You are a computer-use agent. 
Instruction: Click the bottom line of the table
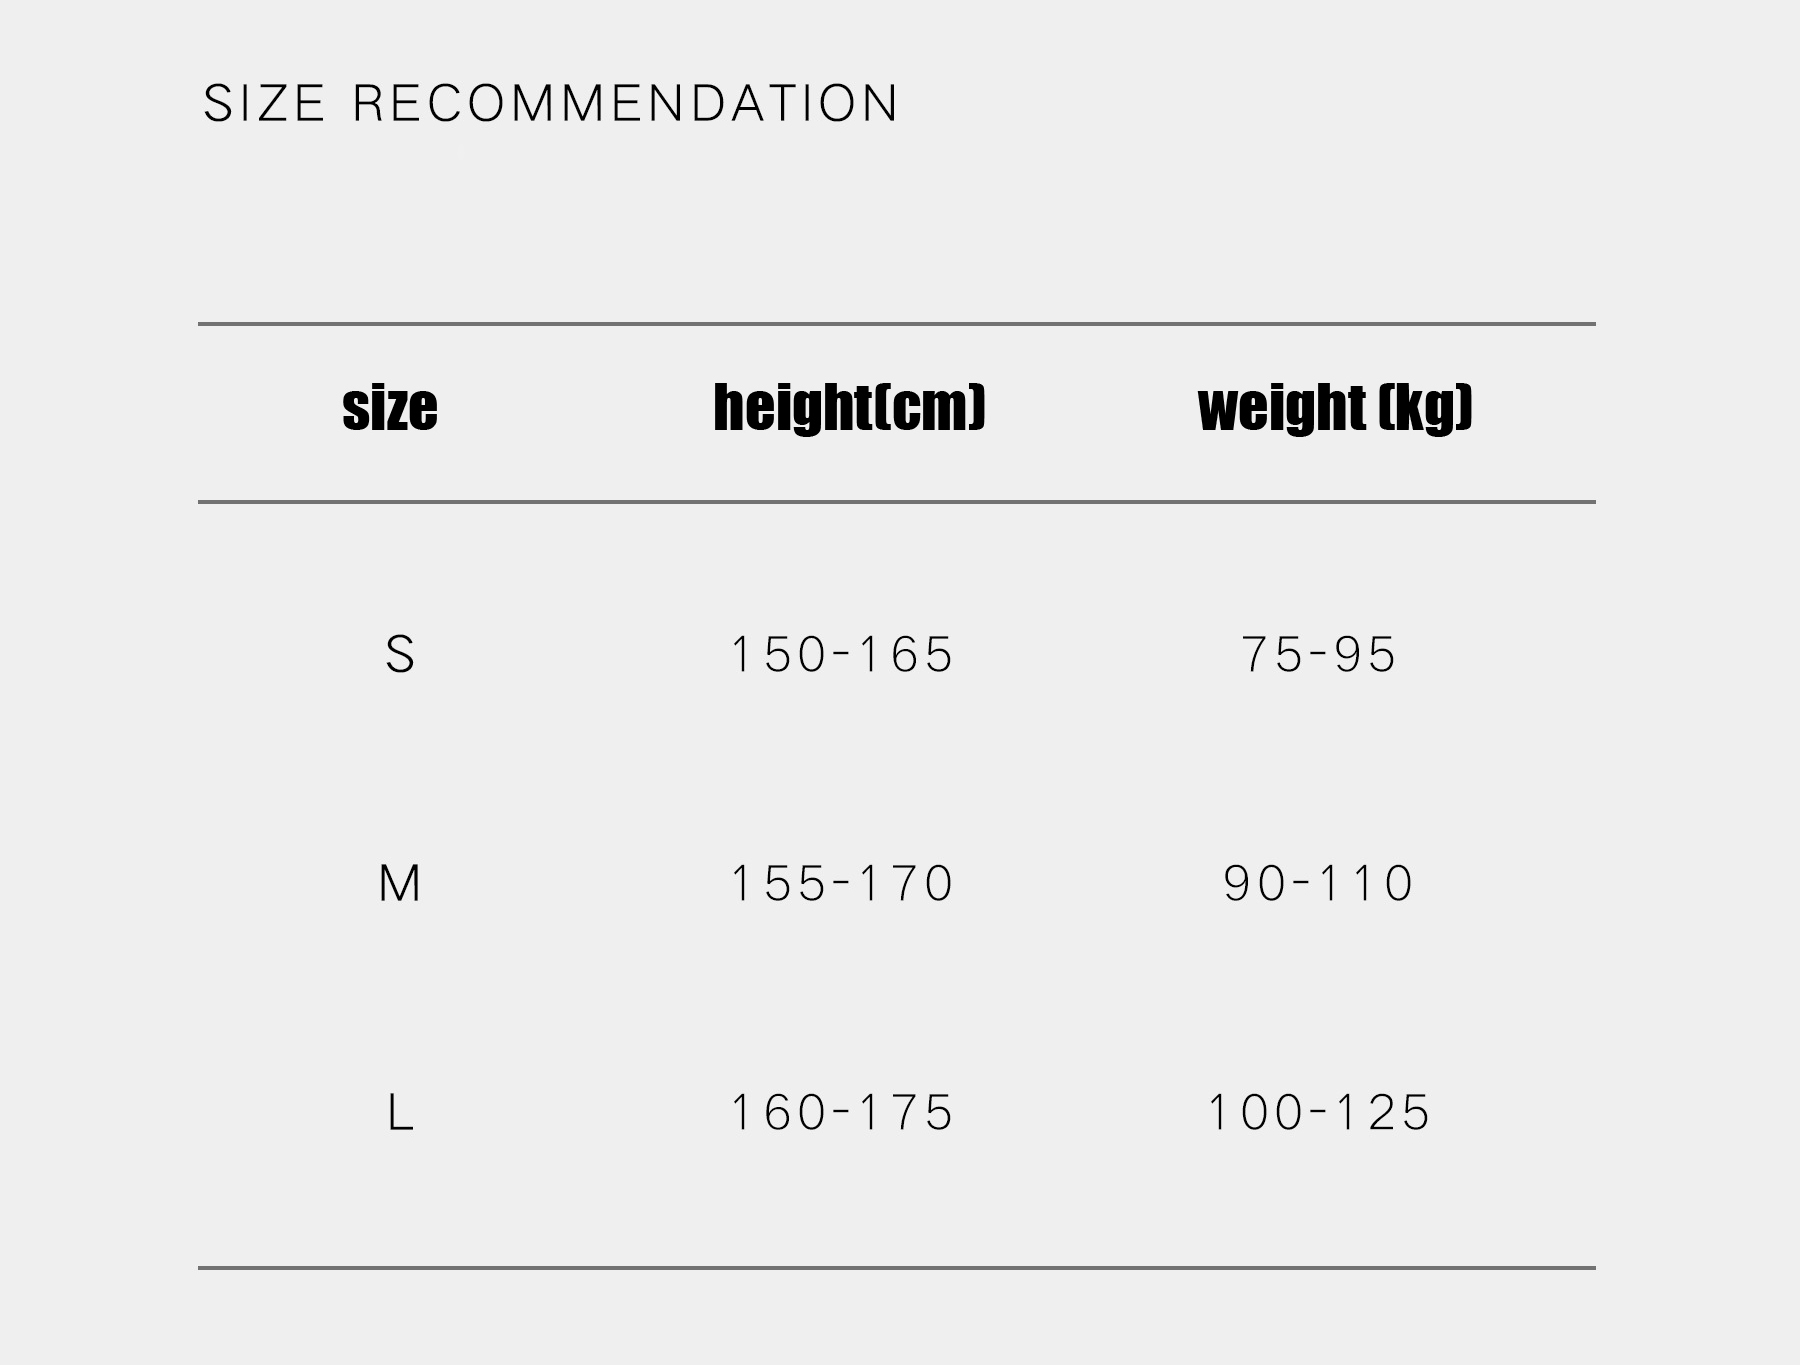896,1268
